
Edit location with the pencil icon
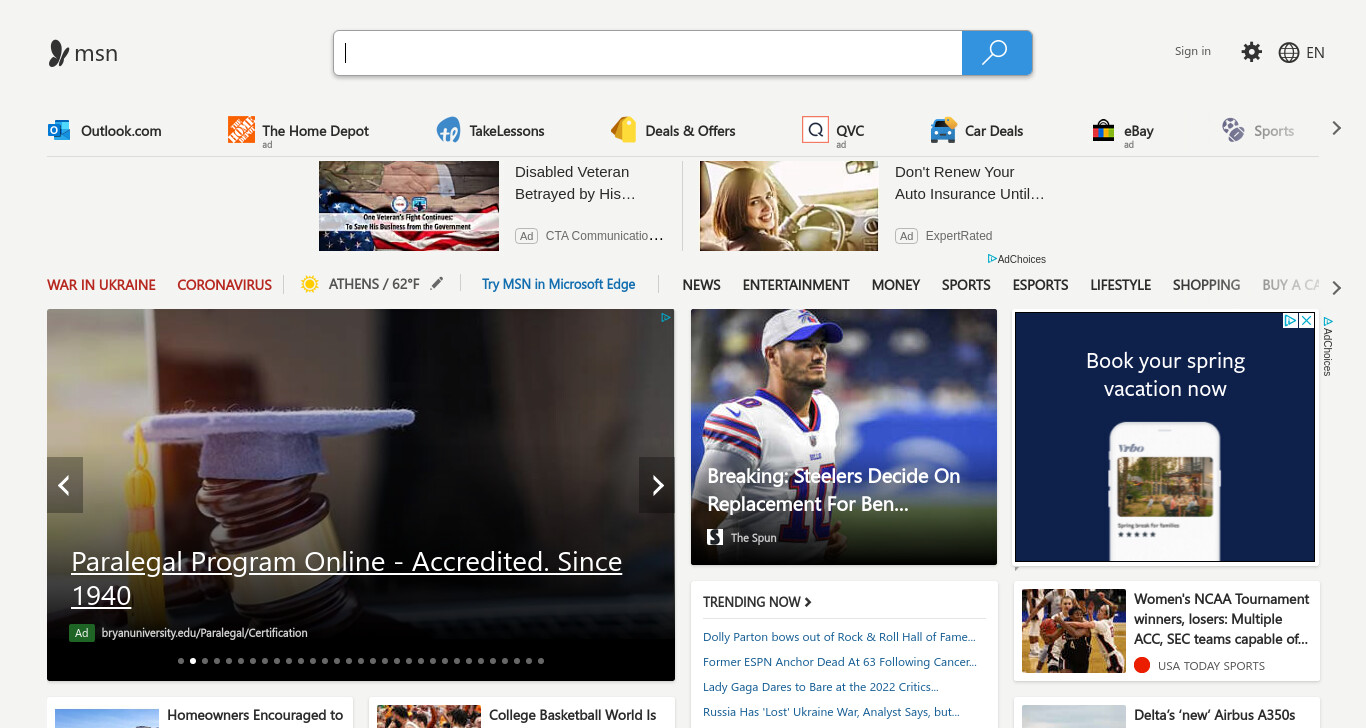(x=436, y=284)
